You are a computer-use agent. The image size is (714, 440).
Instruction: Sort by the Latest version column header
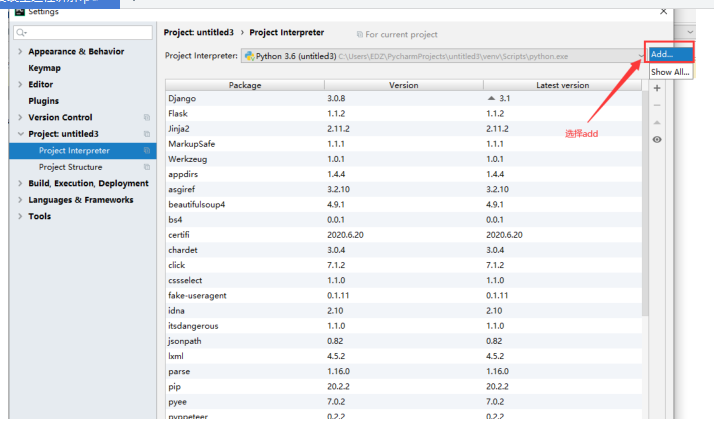pos(562,85)
